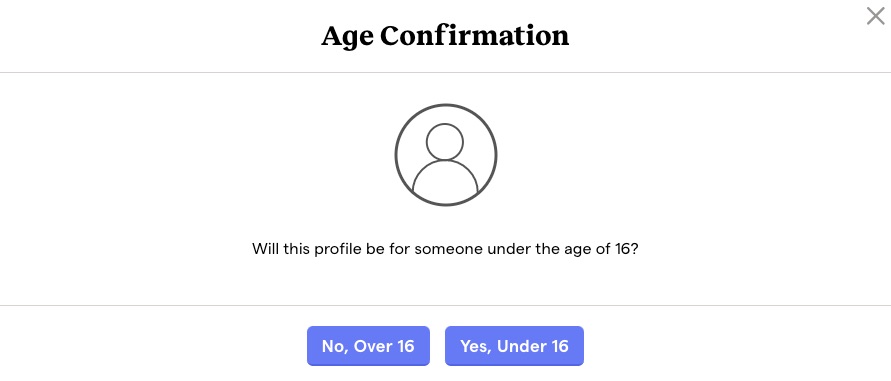Dismiss the dialog with the X icon
Screen dimensions: 891x381
click(875, 16)
